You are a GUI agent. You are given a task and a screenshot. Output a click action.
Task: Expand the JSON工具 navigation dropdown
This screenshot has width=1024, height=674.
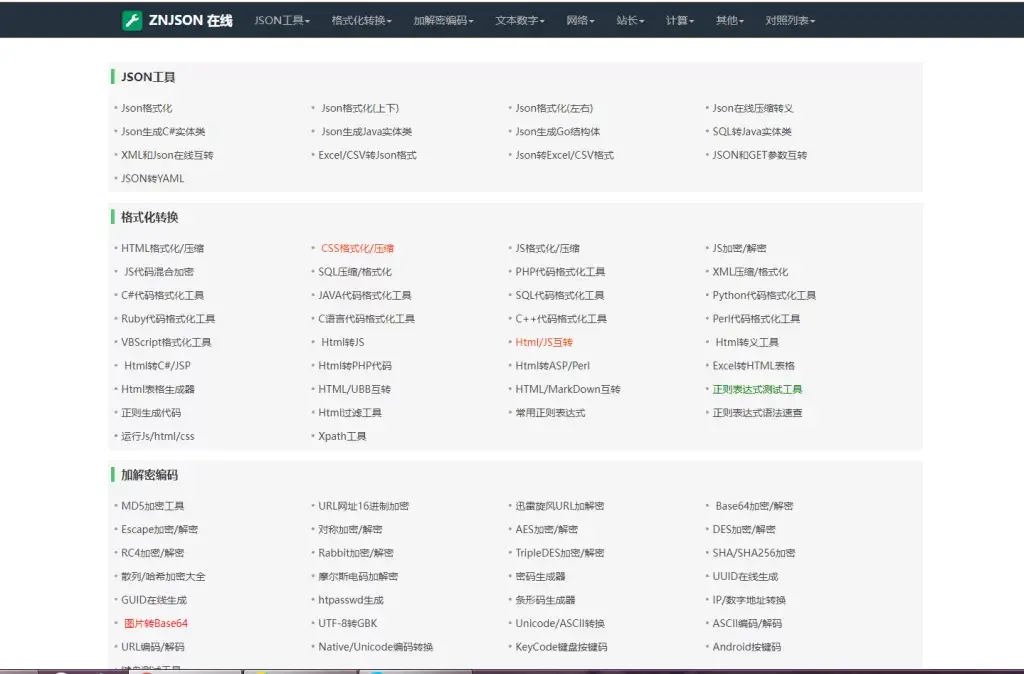pyautogui.click(x=282, y=20)
